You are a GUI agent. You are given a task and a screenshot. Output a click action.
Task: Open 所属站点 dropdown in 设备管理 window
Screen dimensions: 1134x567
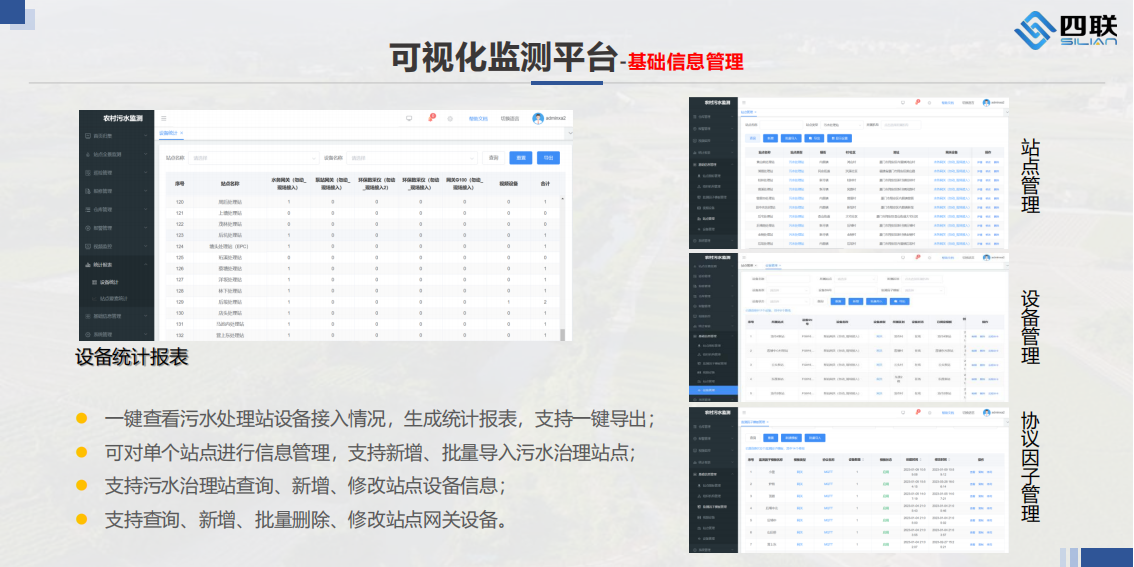[x=856, y=279]
